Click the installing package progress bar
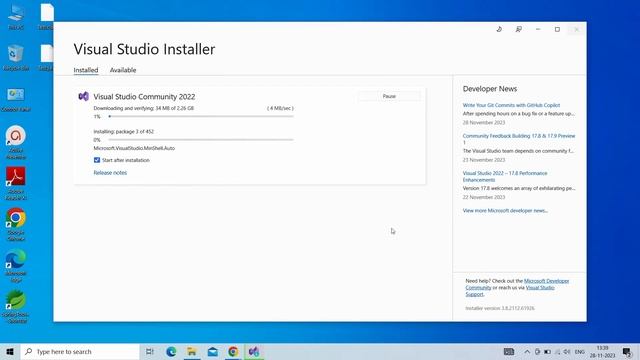 [201, 140]
